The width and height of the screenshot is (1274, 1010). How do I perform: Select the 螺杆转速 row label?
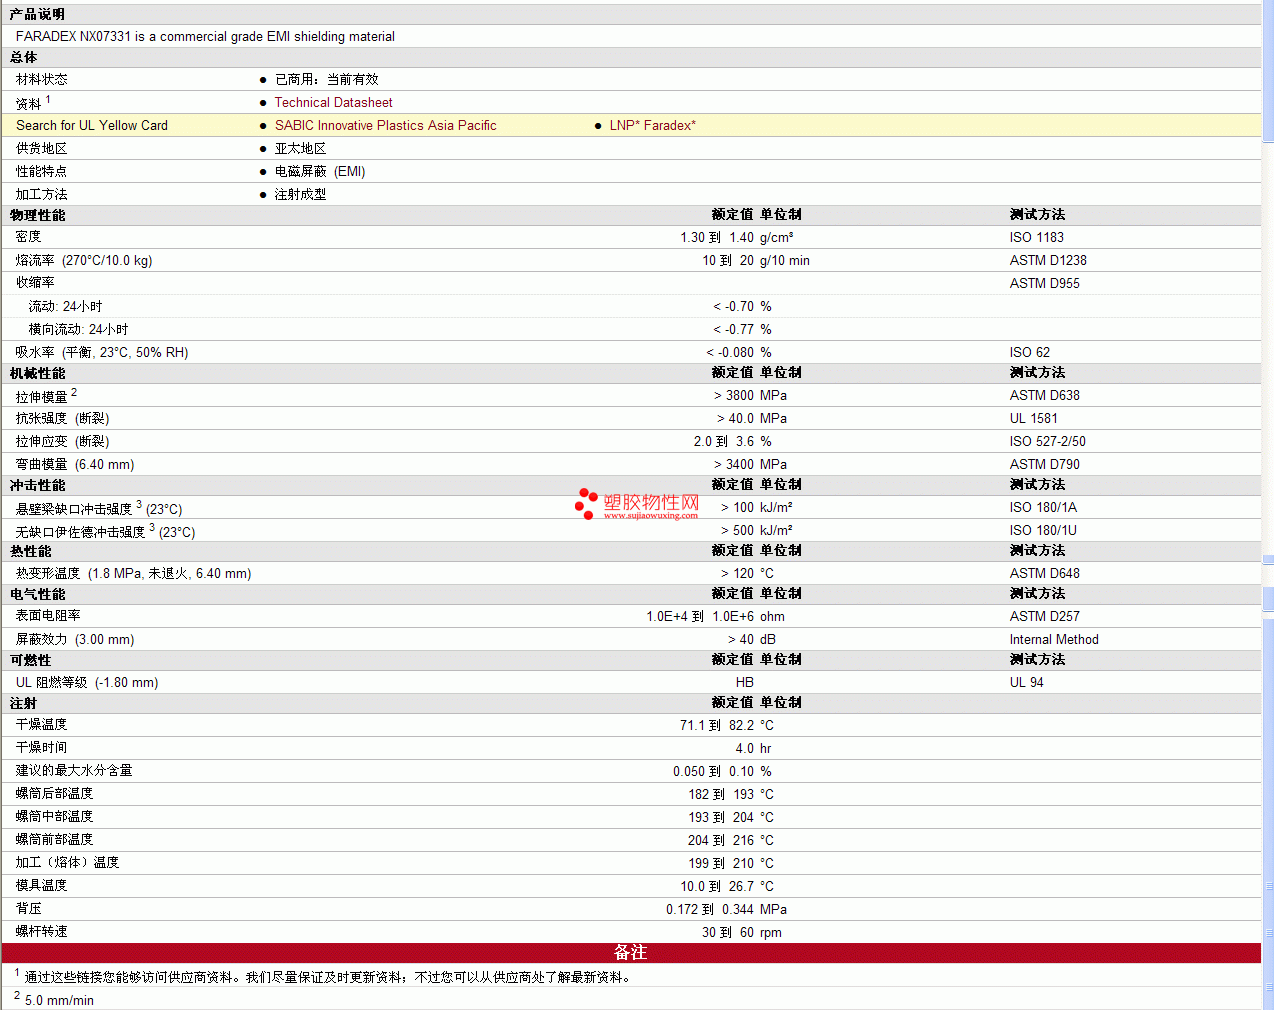pyautogui.click(x=42, y=932)
